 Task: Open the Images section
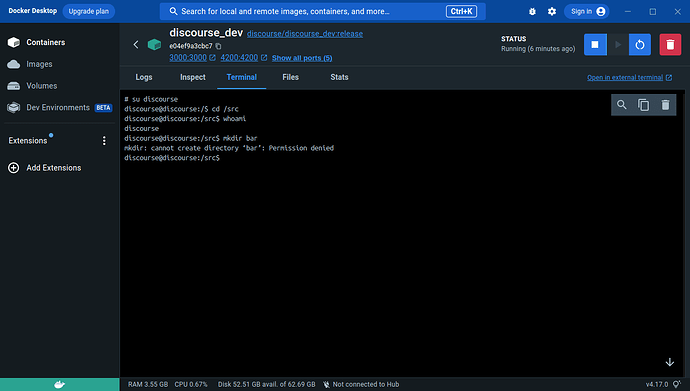click(x=39, y=64)
